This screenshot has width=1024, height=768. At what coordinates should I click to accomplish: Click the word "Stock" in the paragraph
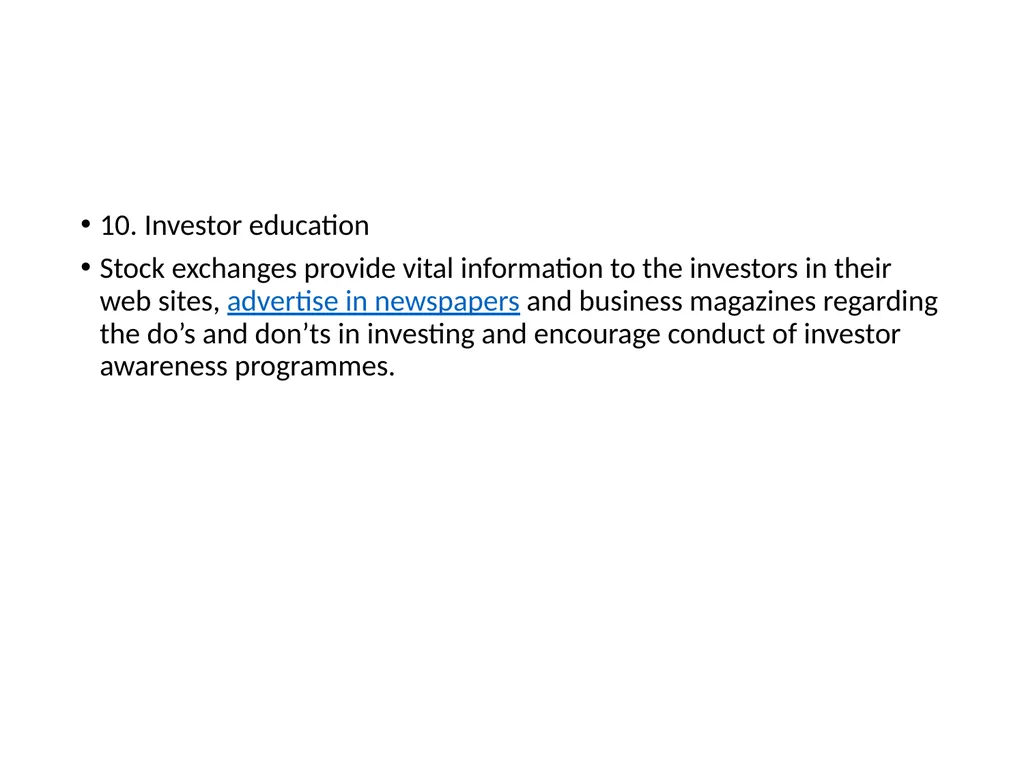pos(132,268)
